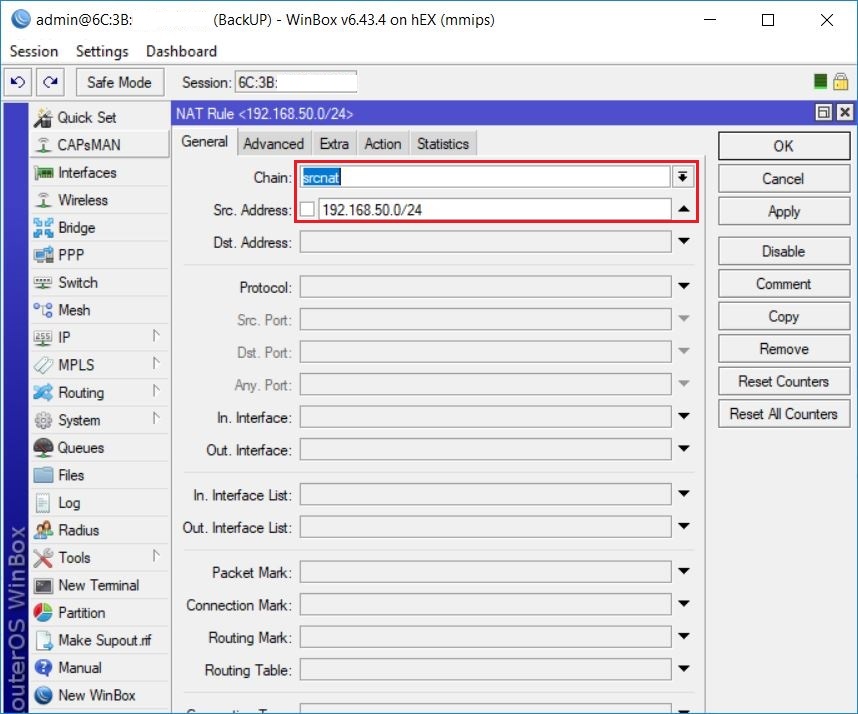Open the Routing submenu
This screenshot has width=858, height=714.
click(100, 392)
